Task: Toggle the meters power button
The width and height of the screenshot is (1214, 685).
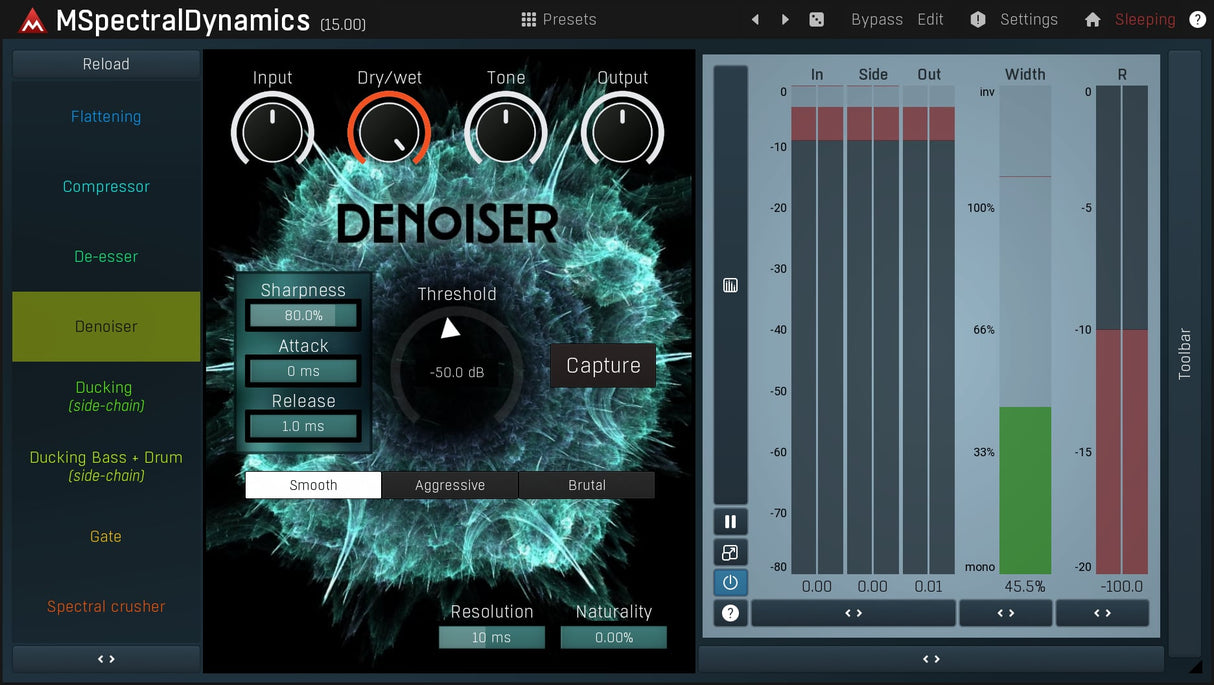Action: point(730,582)
